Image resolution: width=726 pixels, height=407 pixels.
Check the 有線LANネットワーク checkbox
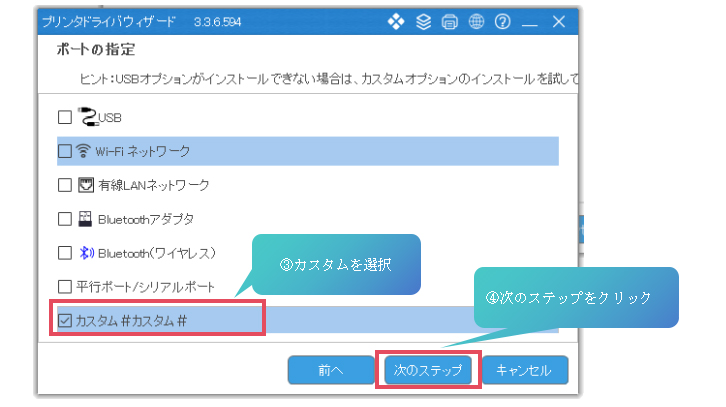65,185
